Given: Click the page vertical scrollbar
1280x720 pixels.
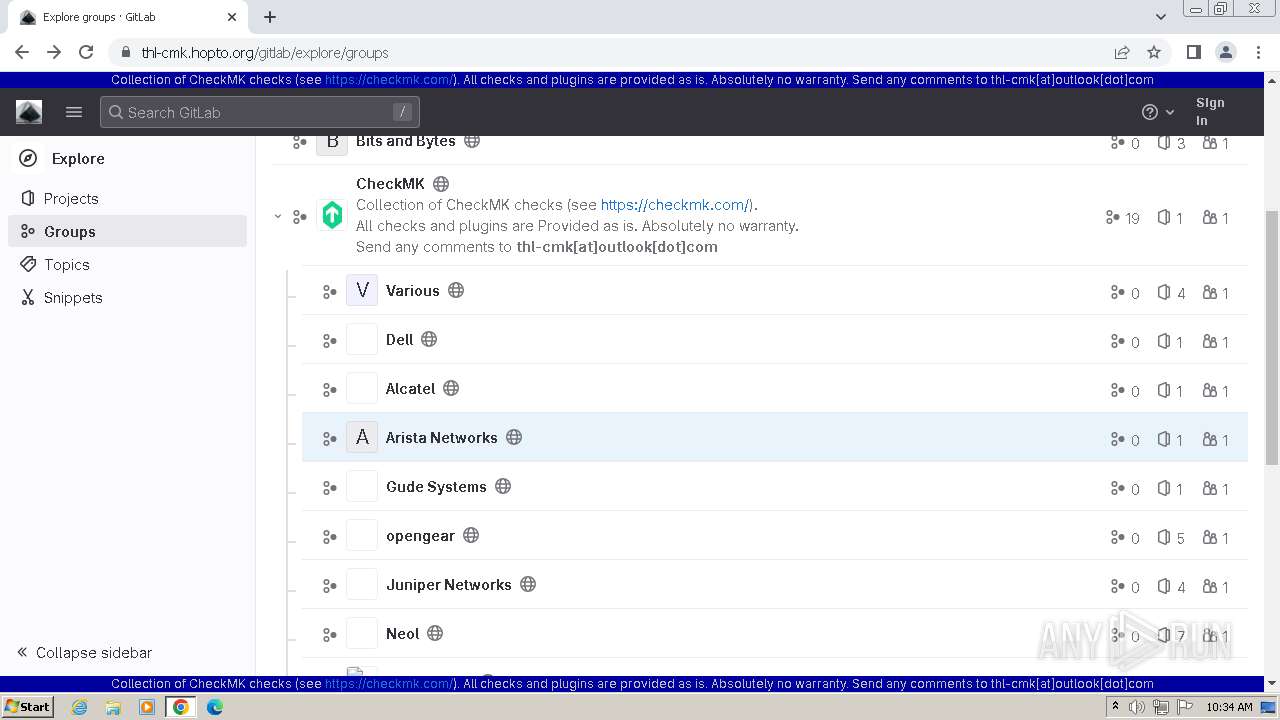Looking at the screenshot, I should (x=1272, y=338).
